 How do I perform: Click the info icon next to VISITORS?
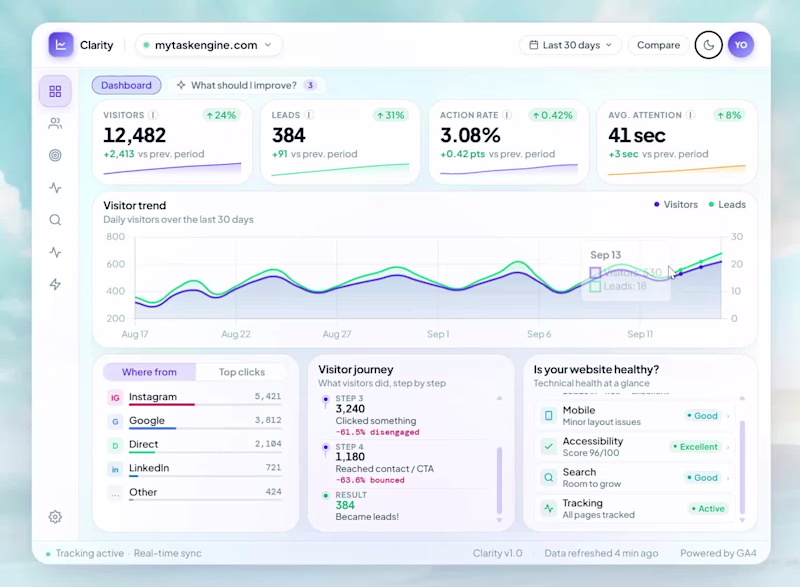click(x=153, y=115)
